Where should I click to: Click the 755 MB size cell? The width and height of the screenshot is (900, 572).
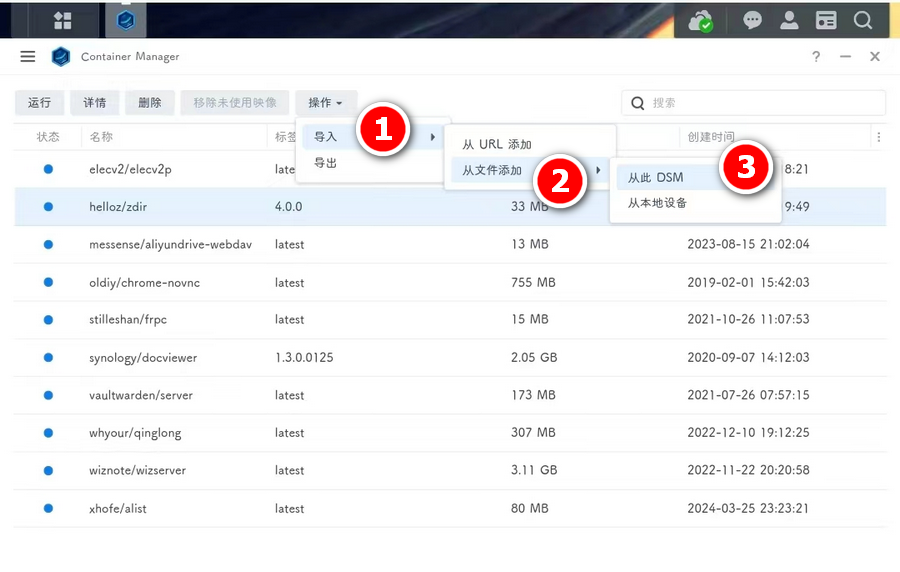click(x=533, y=282)
